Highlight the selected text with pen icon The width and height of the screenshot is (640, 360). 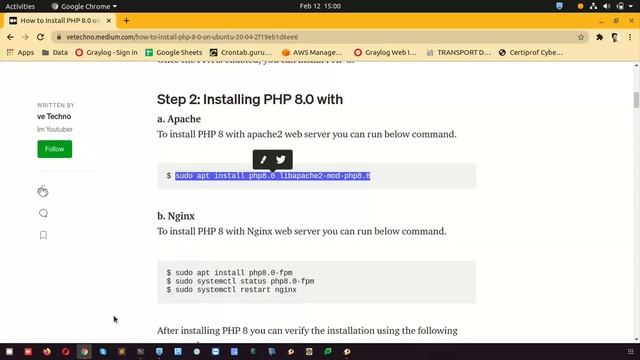pyautogui.click(x=263, y=160)
